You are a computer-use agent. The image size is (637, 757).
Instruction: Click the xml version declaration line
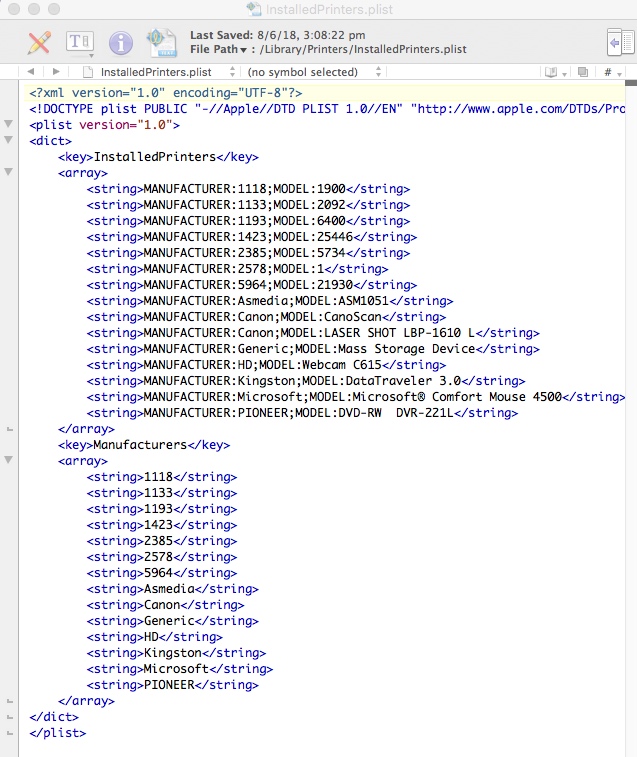click(x=166, y=93)
